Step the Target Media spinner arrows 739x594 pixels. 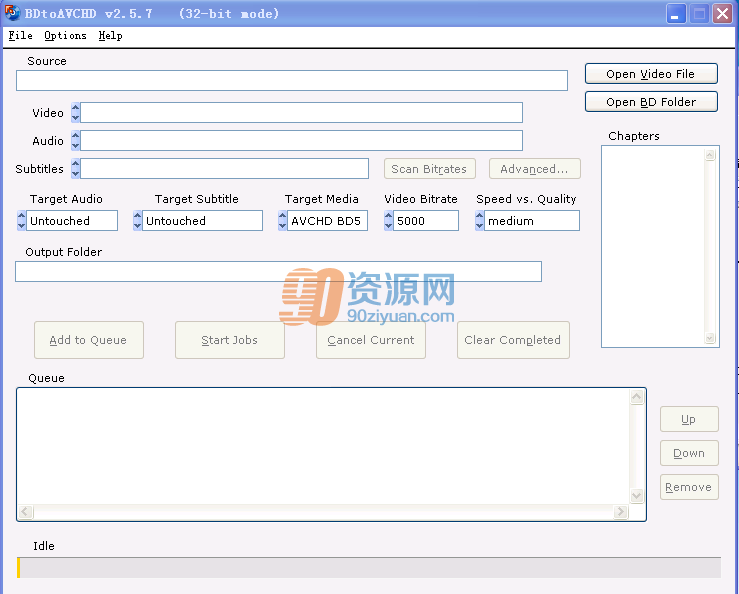282,221
